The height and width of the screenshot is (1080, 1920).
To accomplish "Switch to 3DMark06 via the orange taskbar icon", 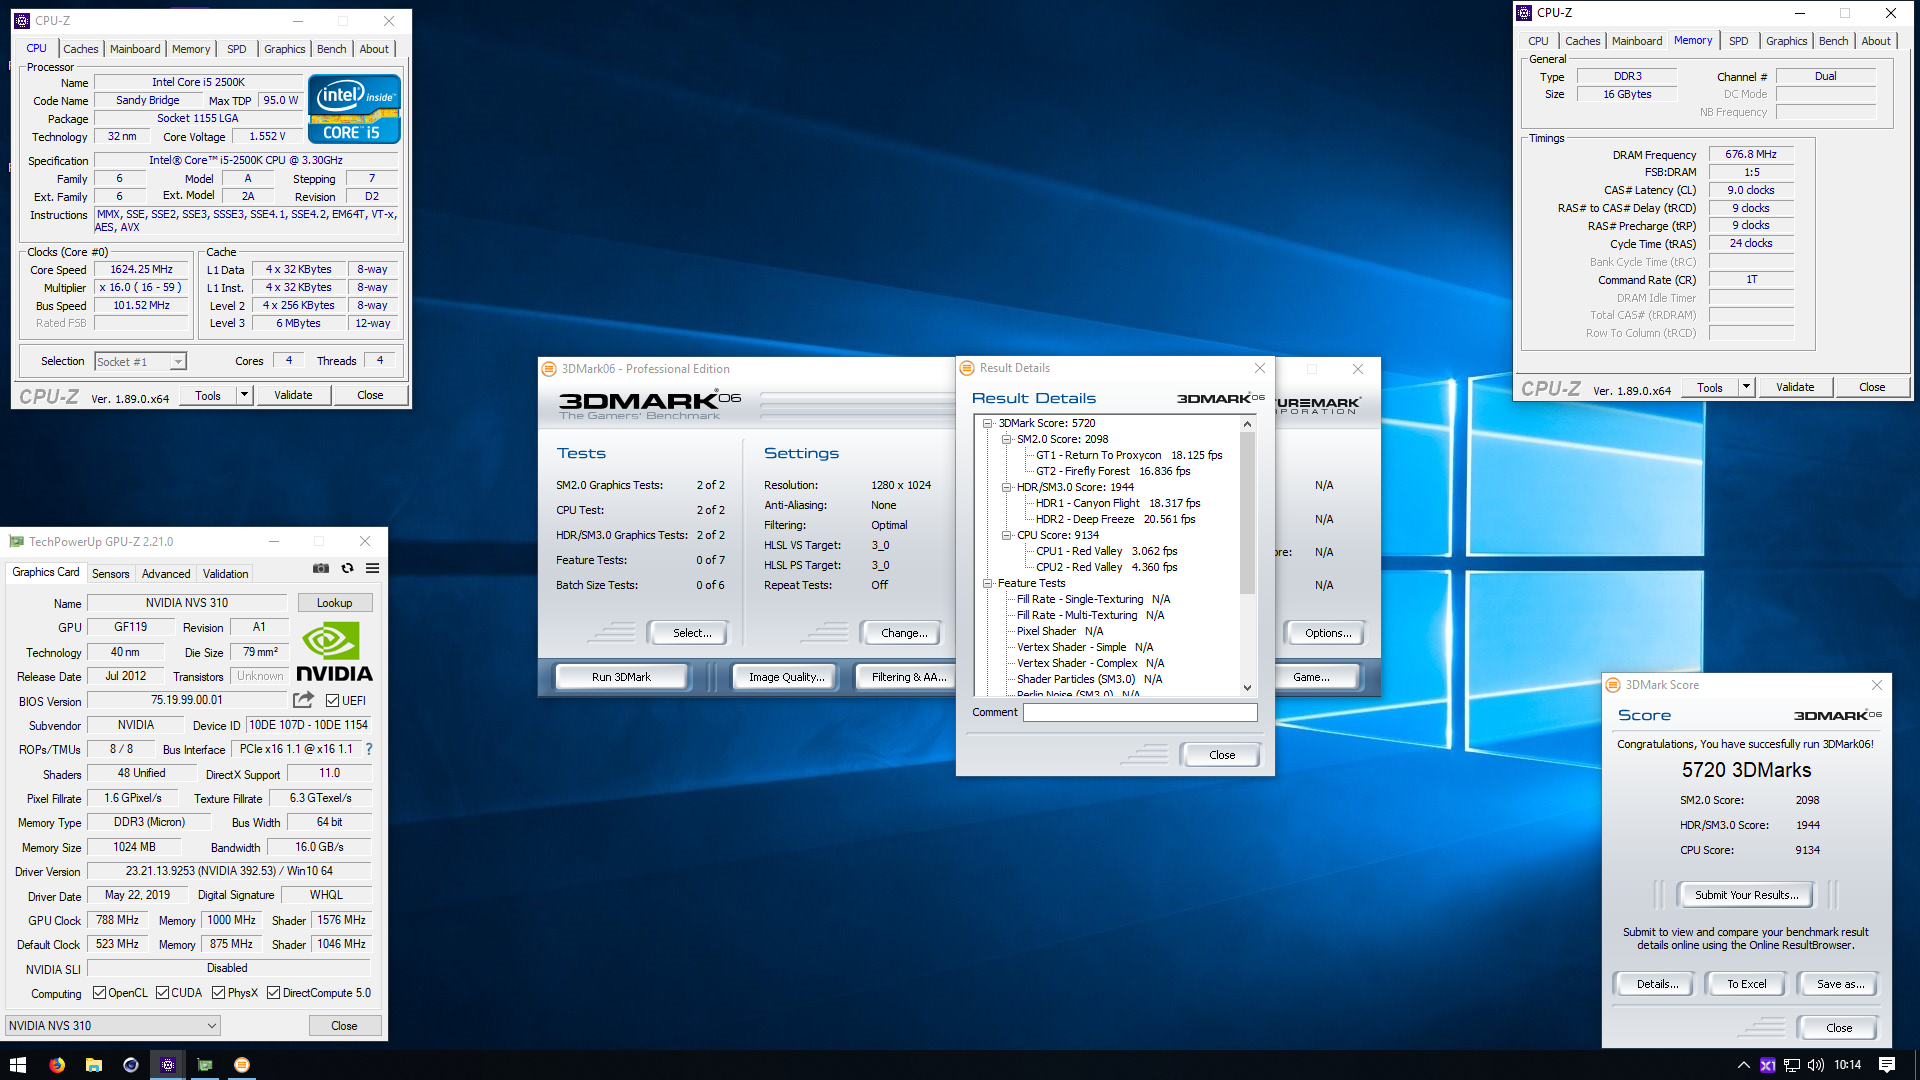I will (242, 1065).
